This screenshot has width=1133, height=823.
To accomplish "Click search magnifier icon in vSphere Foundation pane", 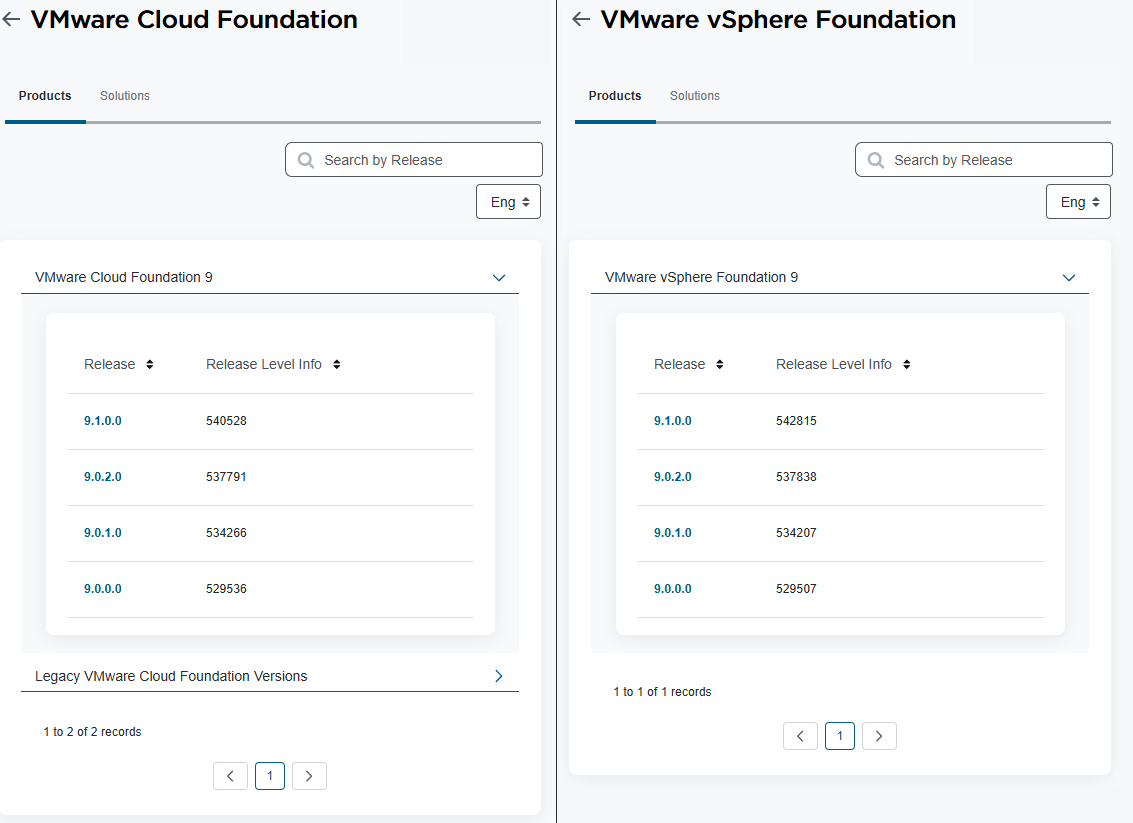I will click(x=876, y=160).
